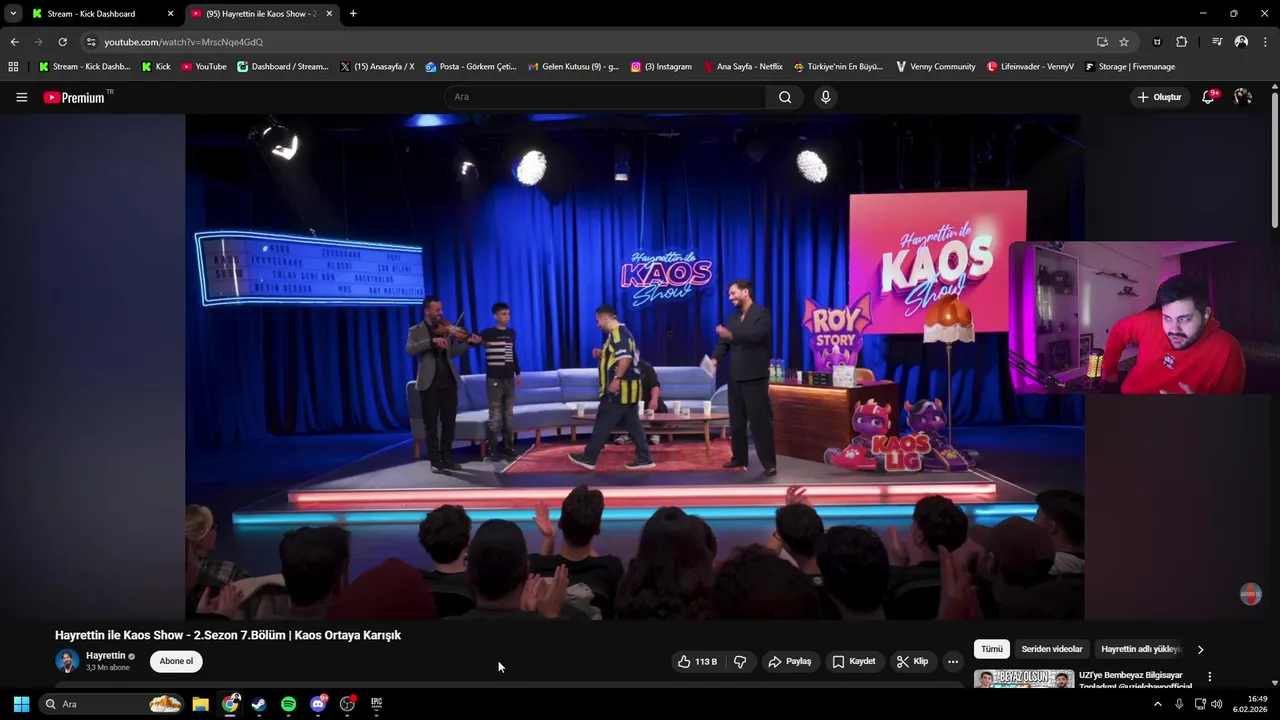Screen dimensions: 1280x720
Task: Open Steam from the taskbar
Action: [259, 704]
